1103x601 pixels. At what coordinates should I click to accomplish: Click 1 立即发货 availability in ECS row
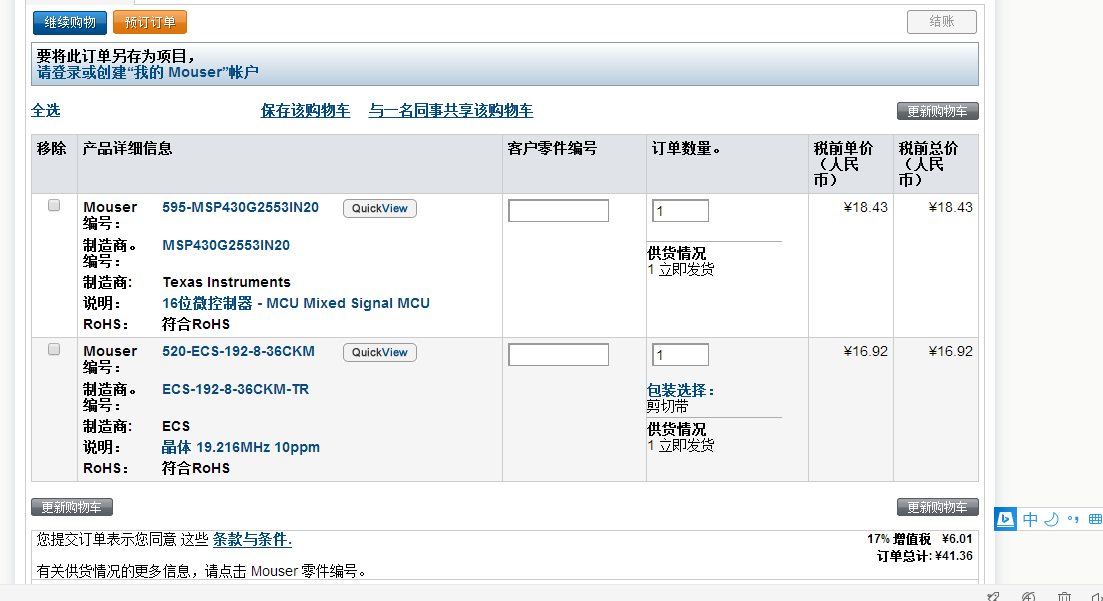click(681, 445)
